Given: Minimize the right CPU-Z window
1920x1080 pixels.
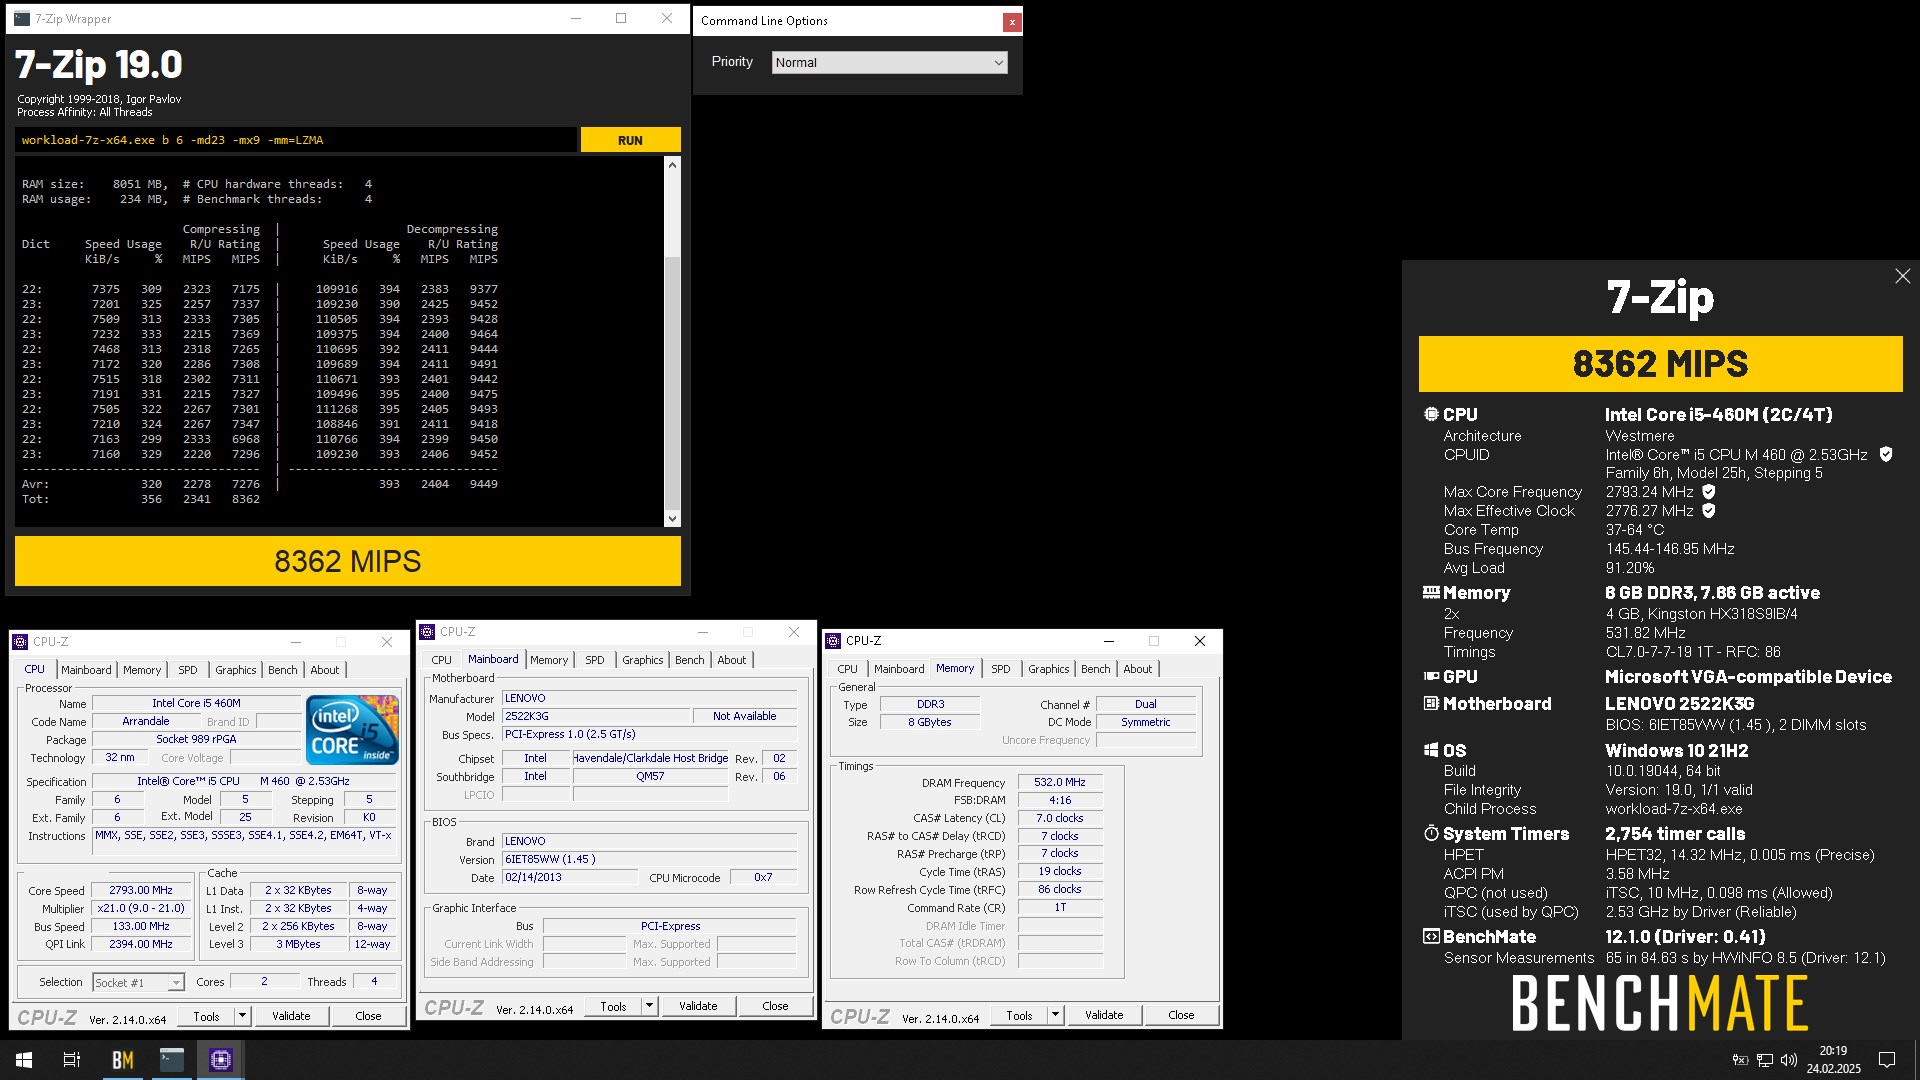Looking at the screenshot, I should pyautogui.click(x=1108, y=641).
